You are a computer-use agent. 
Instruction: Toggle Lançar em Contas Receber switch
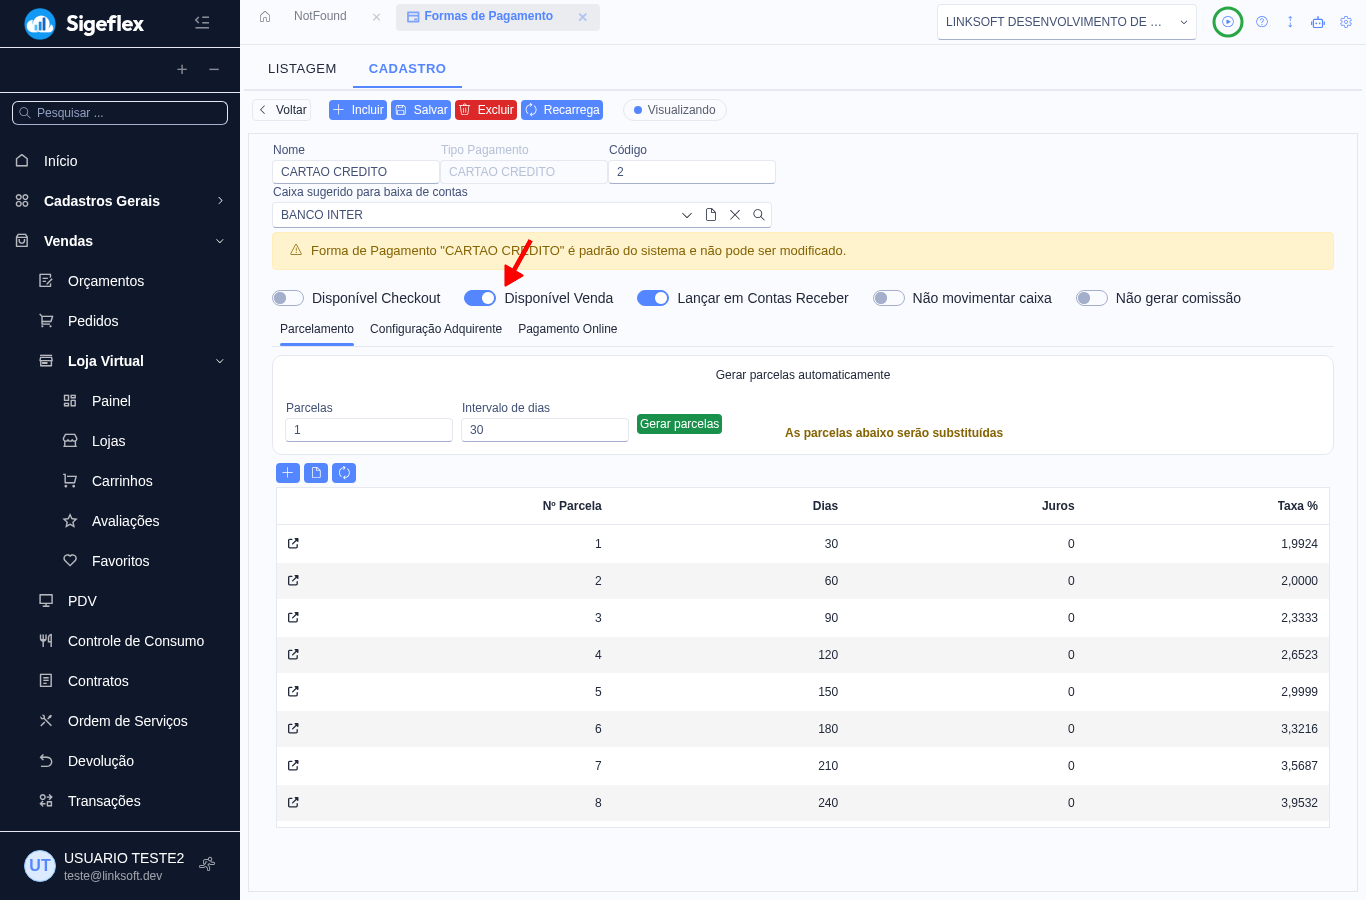[653, 298]
